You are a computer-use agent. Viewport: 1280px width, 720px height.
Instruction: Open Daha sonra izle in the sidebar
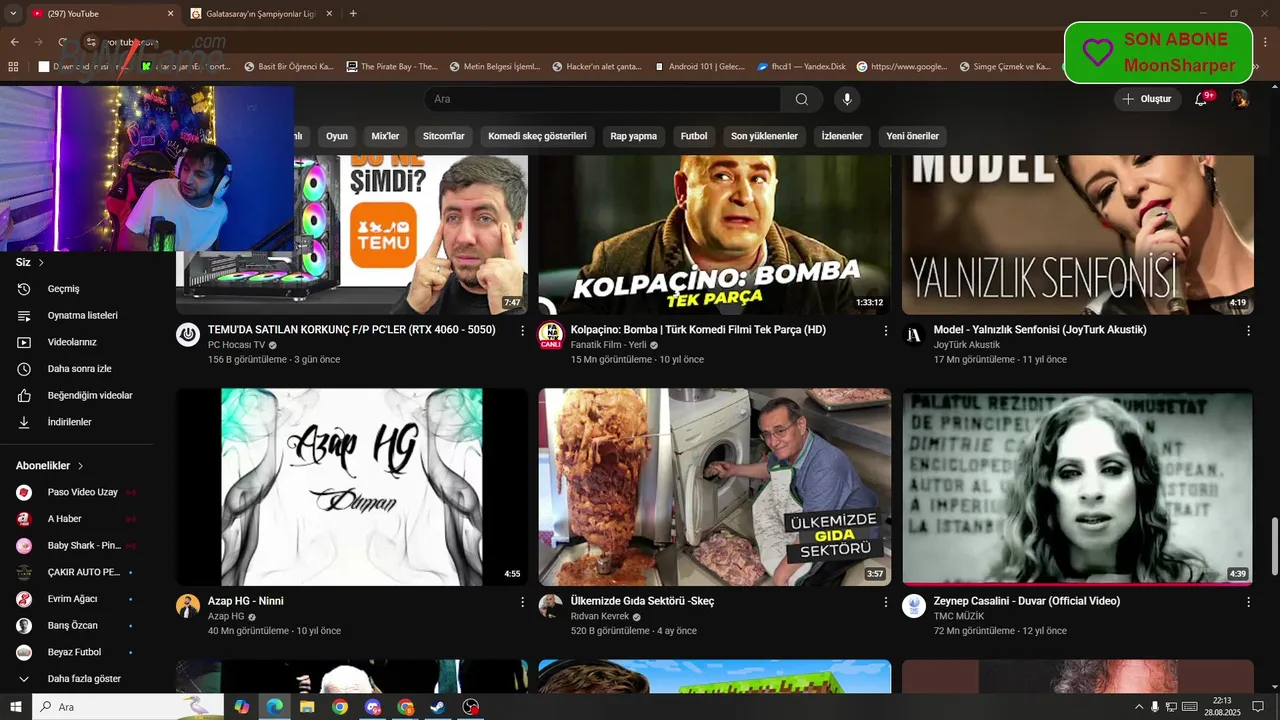coord(77,369)
